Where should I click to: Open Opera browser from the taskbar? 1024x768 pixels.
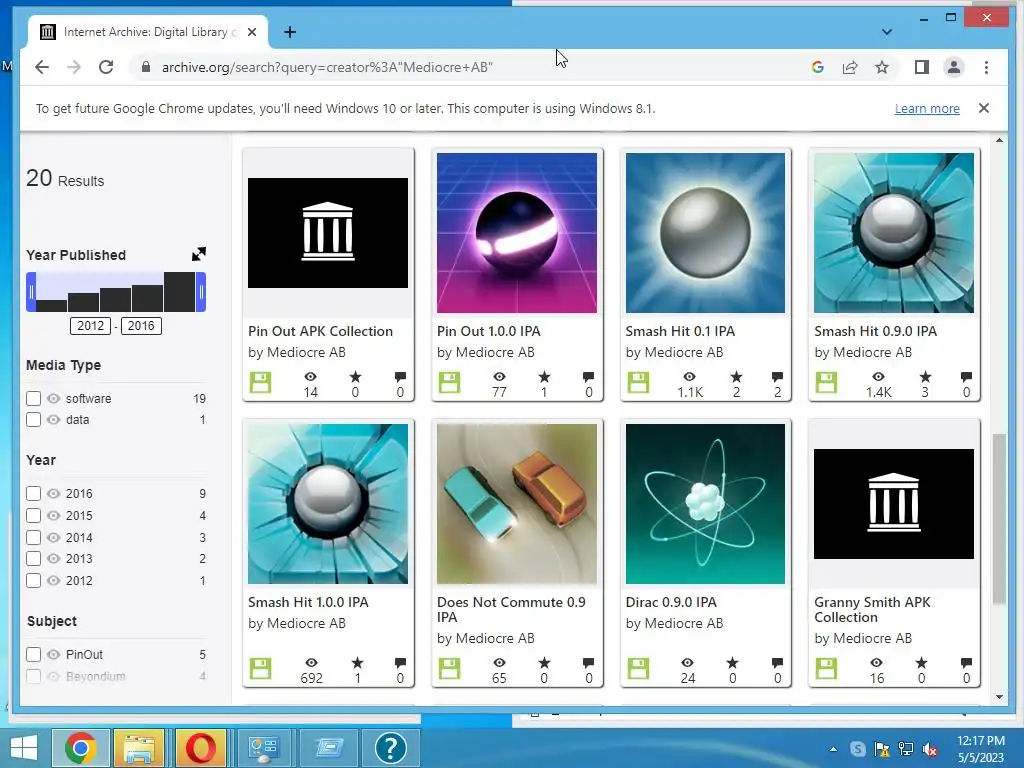(x=201, y=748)
